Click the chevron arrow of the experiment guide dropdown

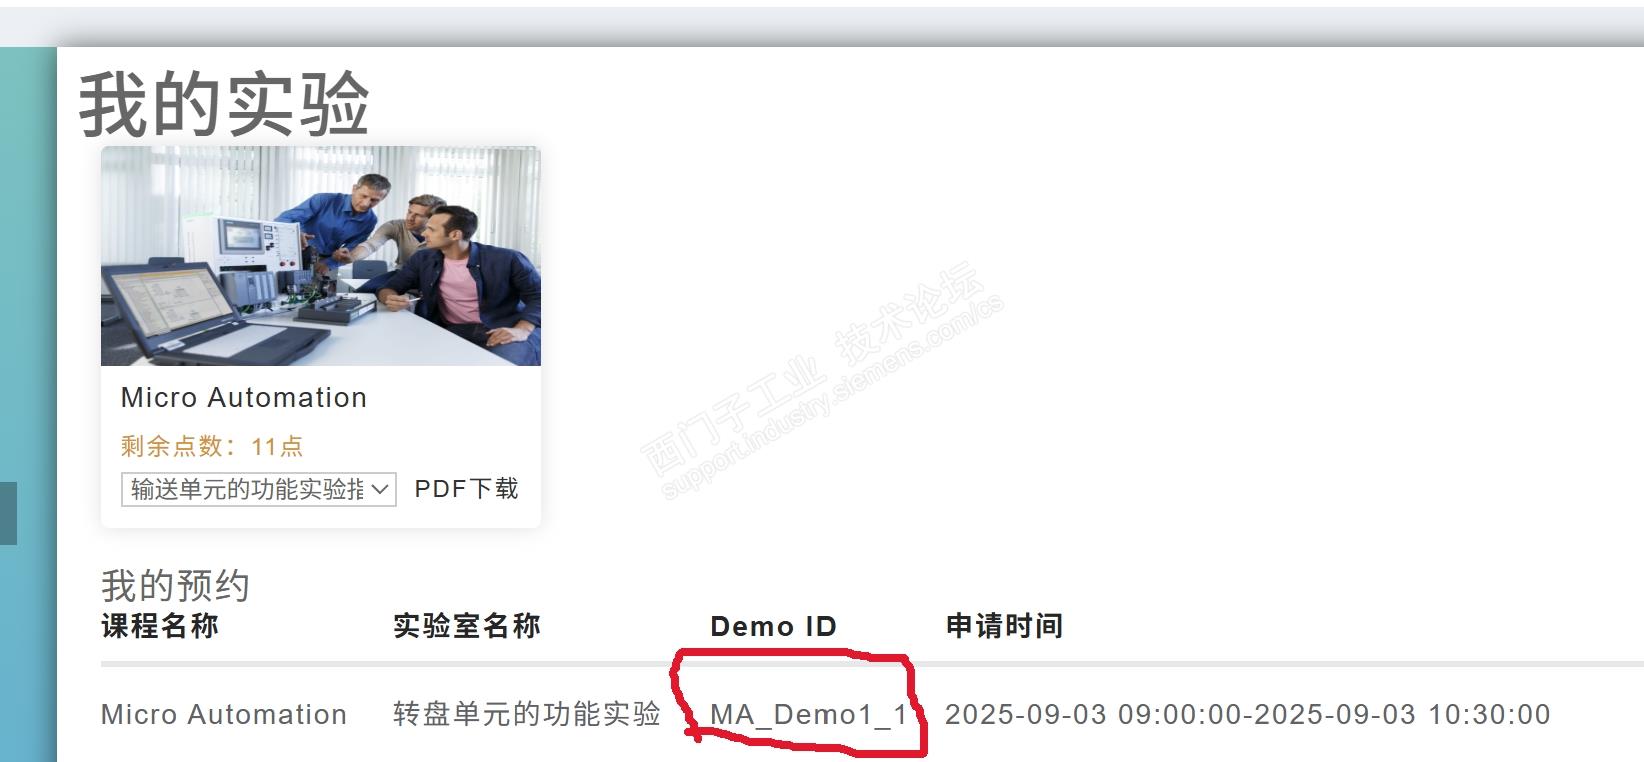click(380, 489)
